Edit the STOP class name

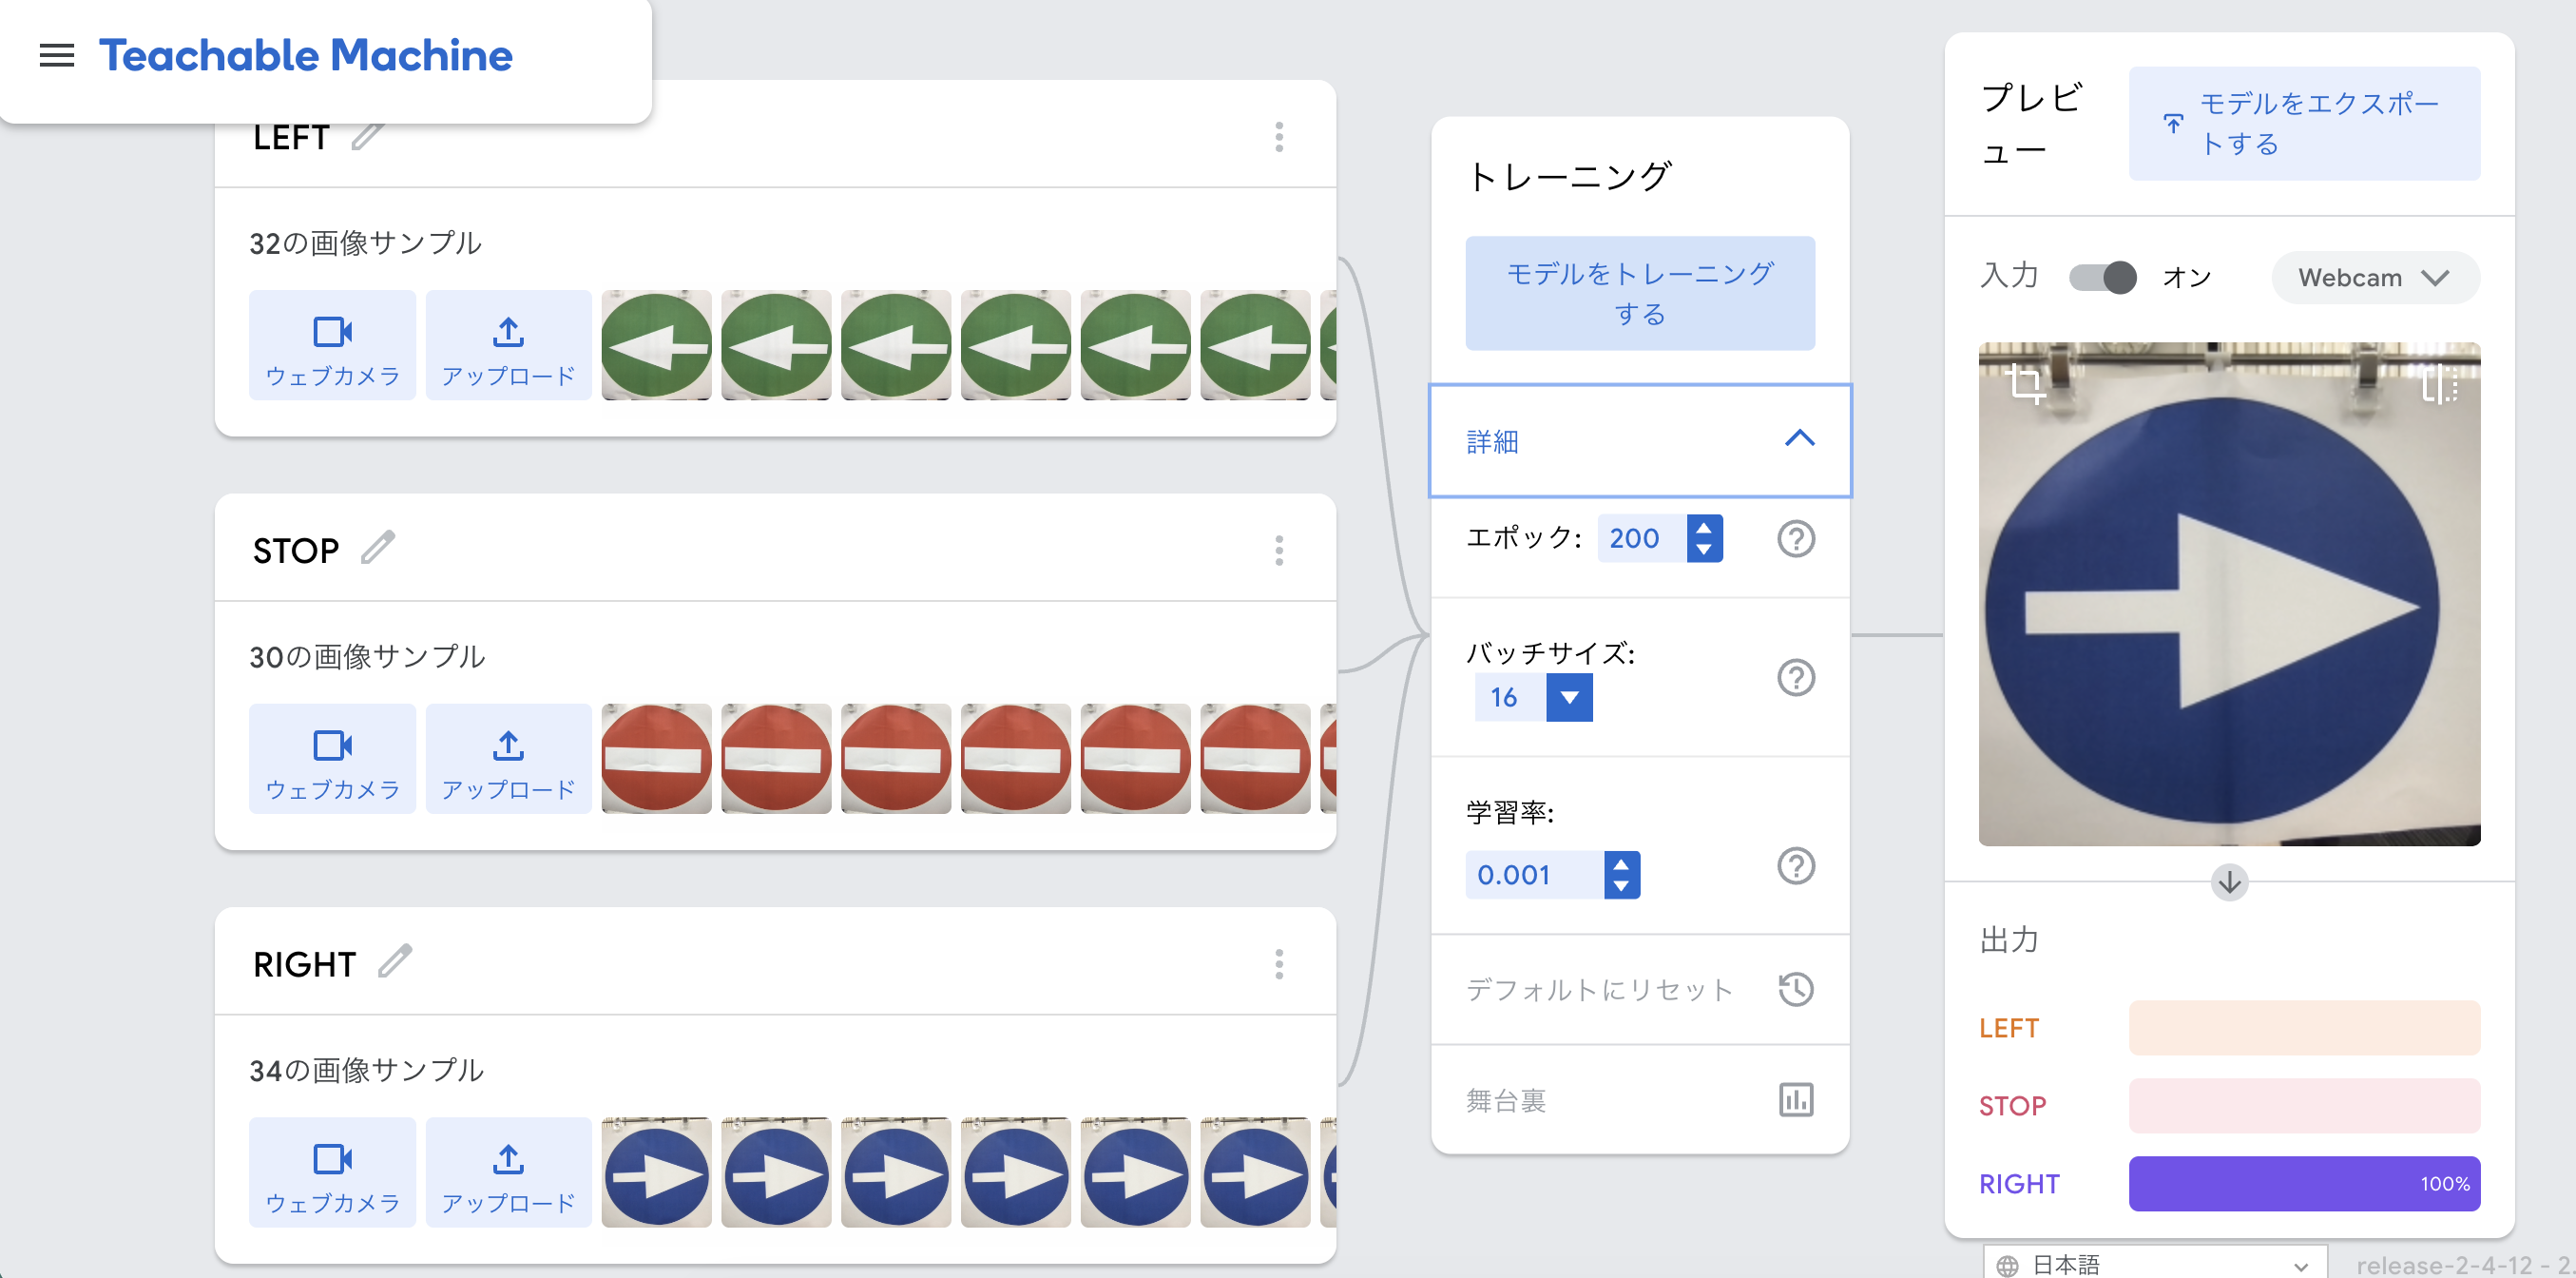point(378,548)
